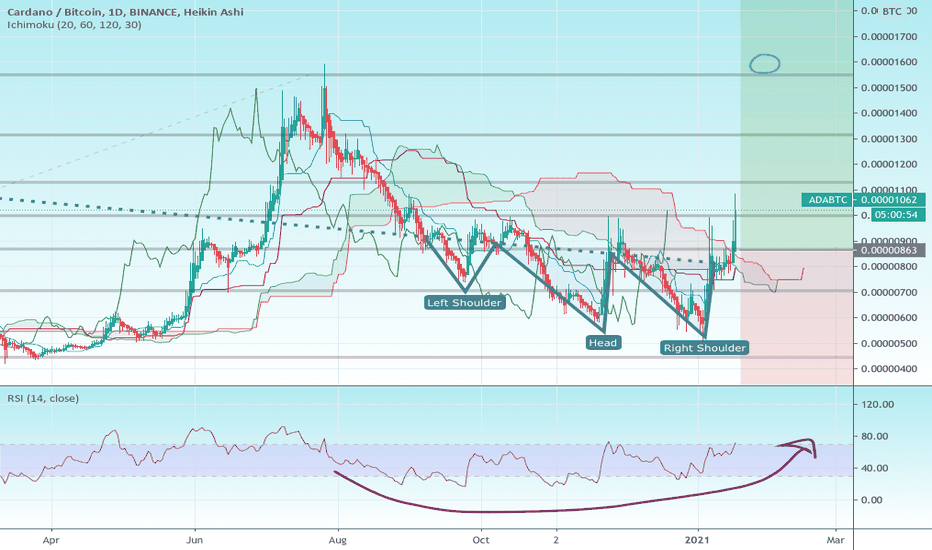Image resolution: width=932 pixels, height=550 pixels.
Task: Click 0.00001200 on the price axis
Action: 889,164
